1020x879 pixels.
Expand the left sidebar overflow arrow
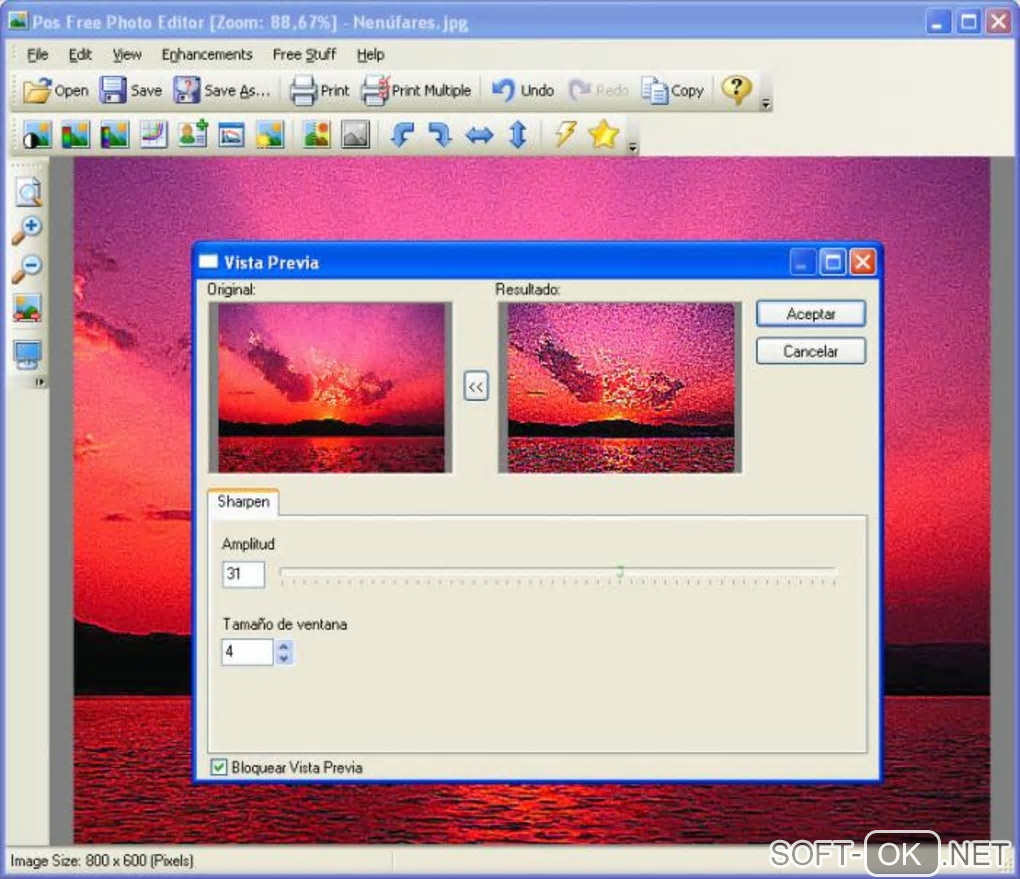pyautogui.click(x=40, y=382)
